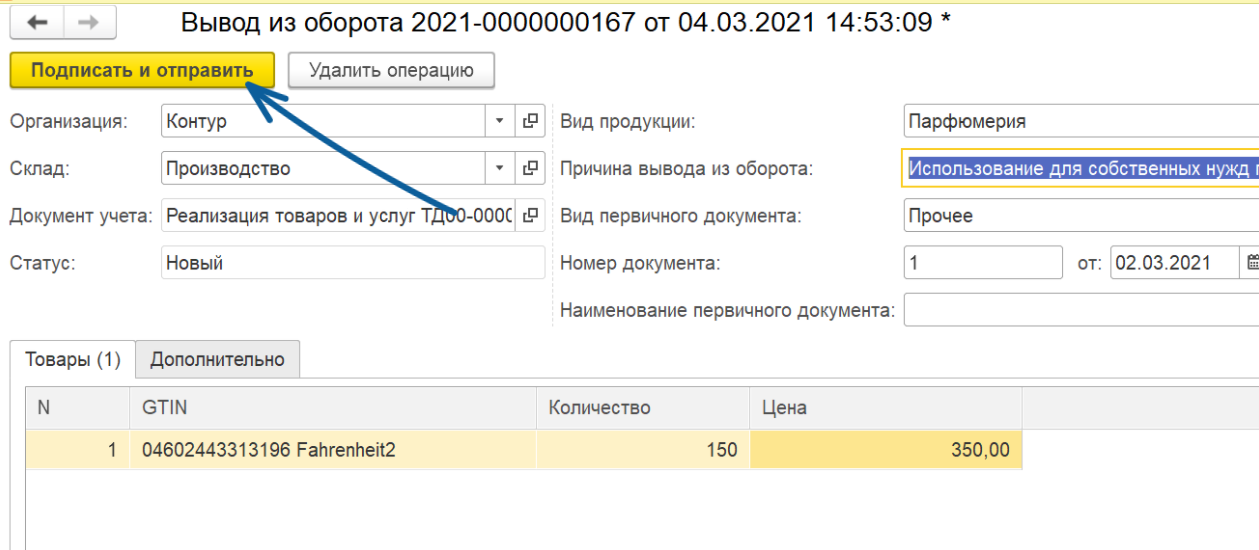Switch to the Товары (1) tab
Image resolution: width=1259 pixels, height=550 pixels.
[x=73, y=360]
